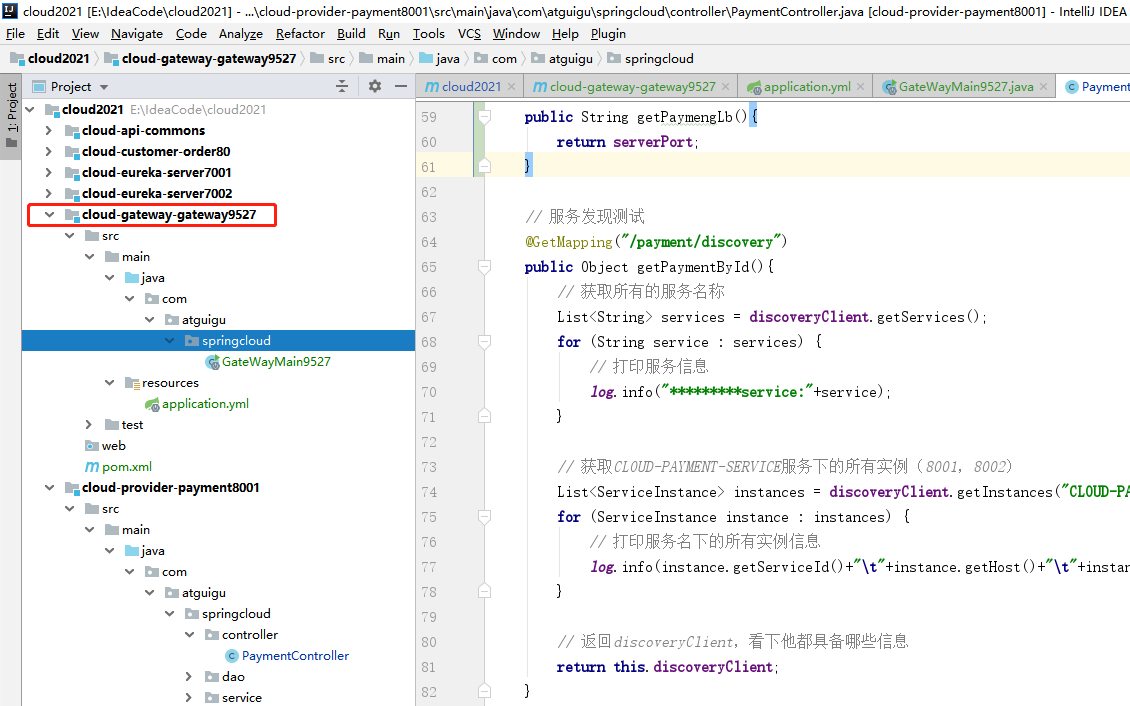Open the Tools menu
This screenshot has width=1130, height=706.
click(x=429, y=34)
